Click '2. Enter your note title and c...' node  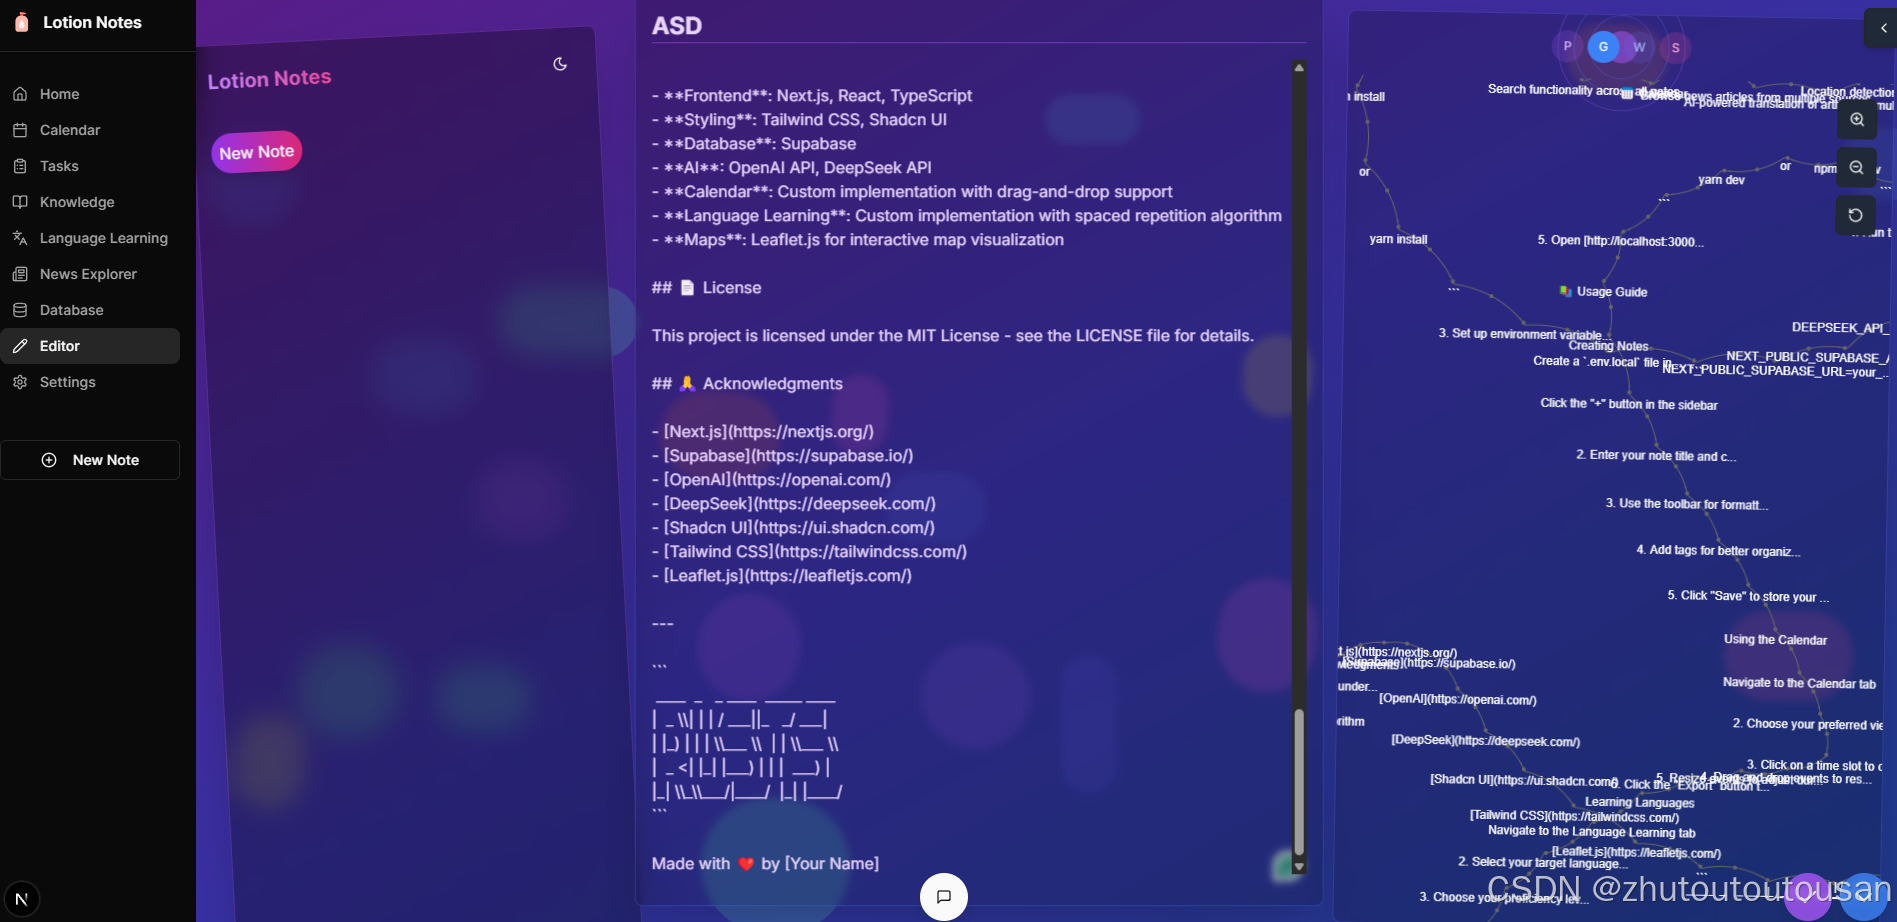[x=1656, y=456]
